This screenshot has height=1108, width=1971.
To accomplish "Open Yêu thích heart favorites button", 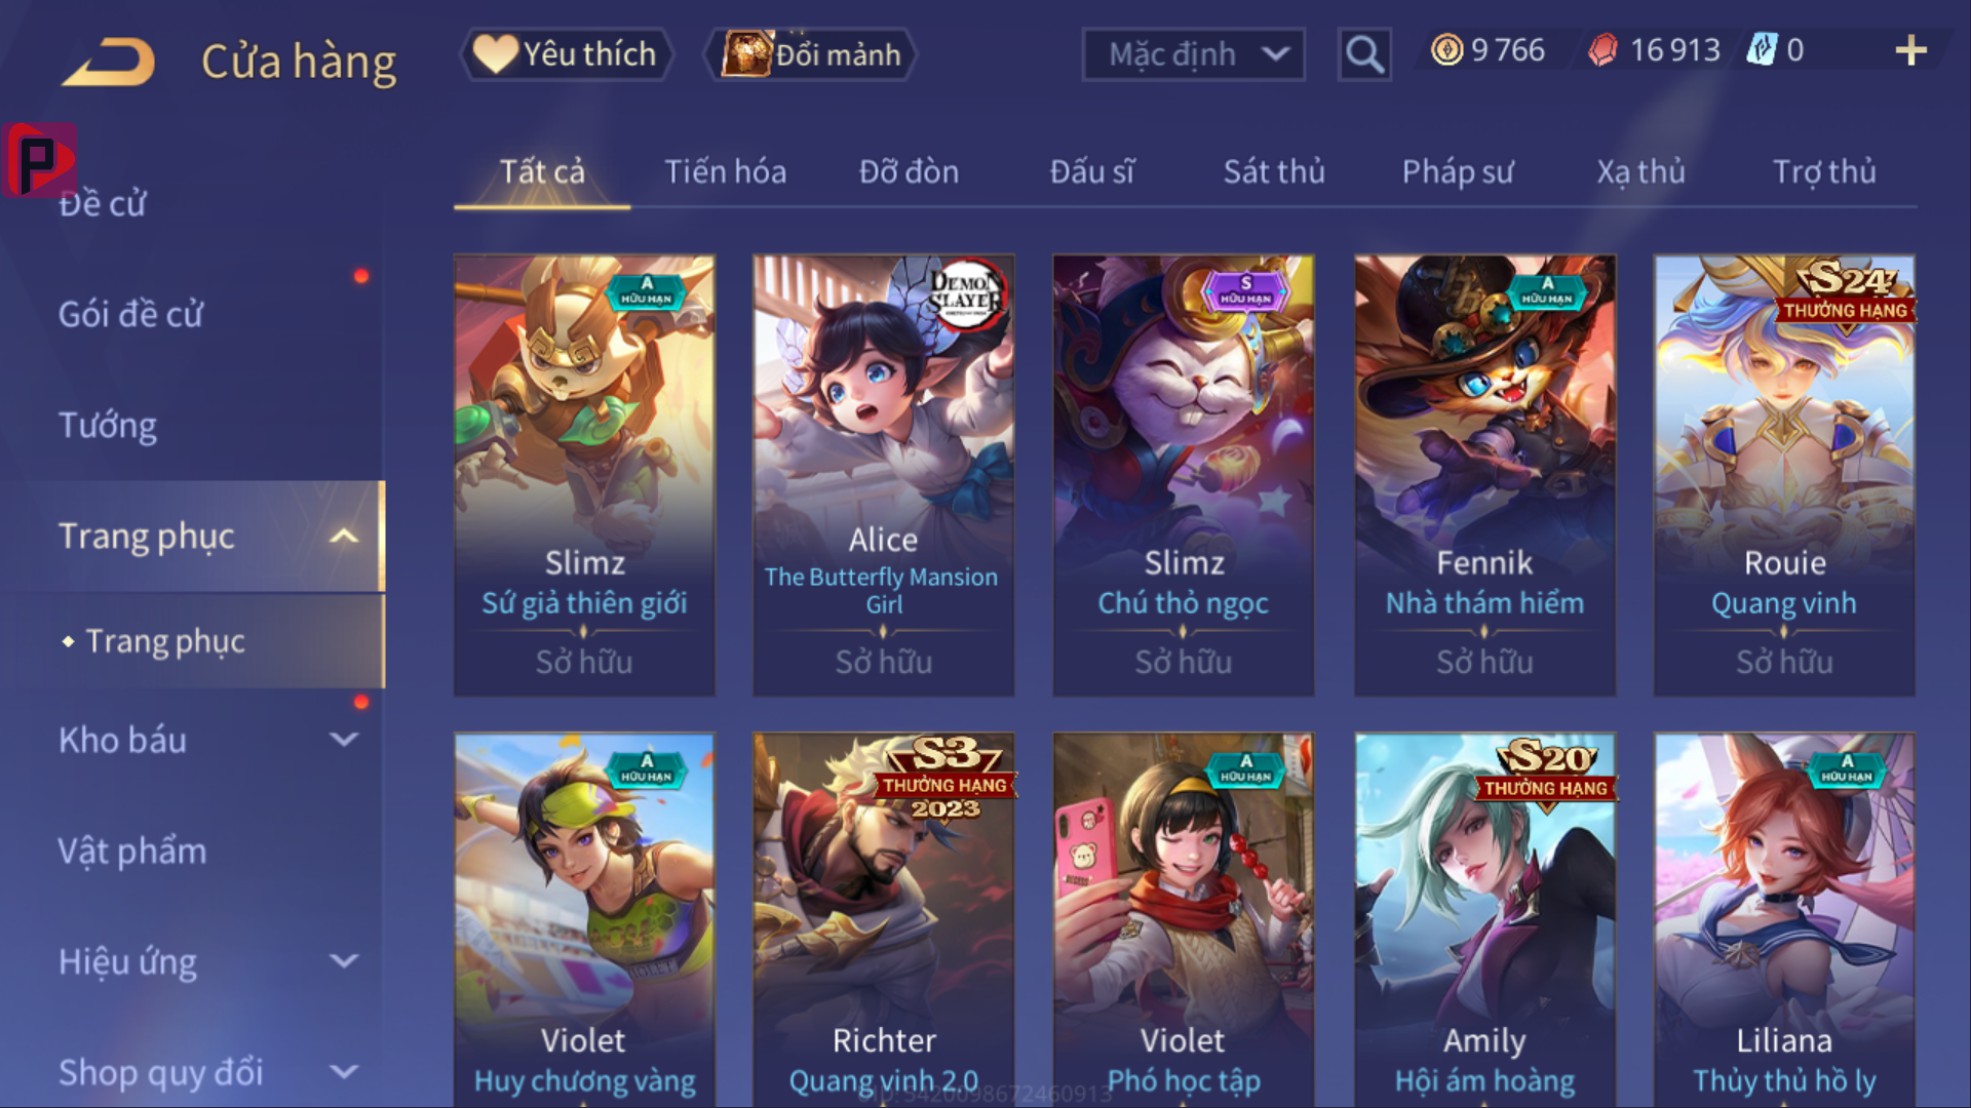I will tap(565, 54).
